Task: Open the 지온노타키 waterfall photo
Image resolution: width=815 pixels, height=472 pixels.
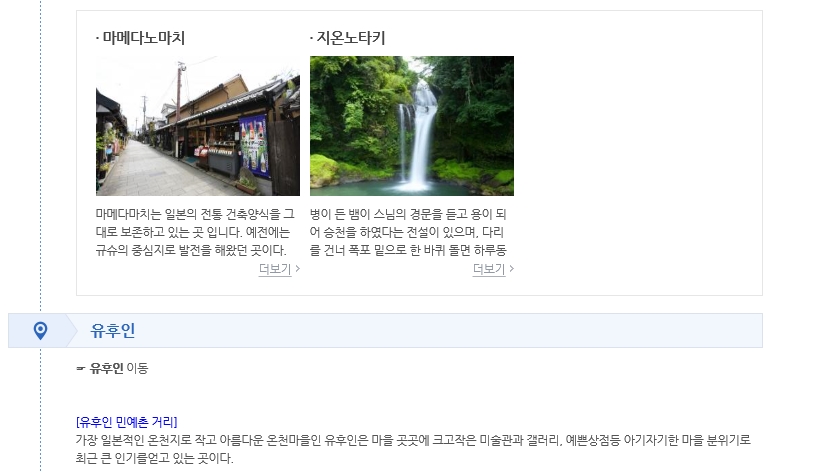Action: click(x=412, y=126)
